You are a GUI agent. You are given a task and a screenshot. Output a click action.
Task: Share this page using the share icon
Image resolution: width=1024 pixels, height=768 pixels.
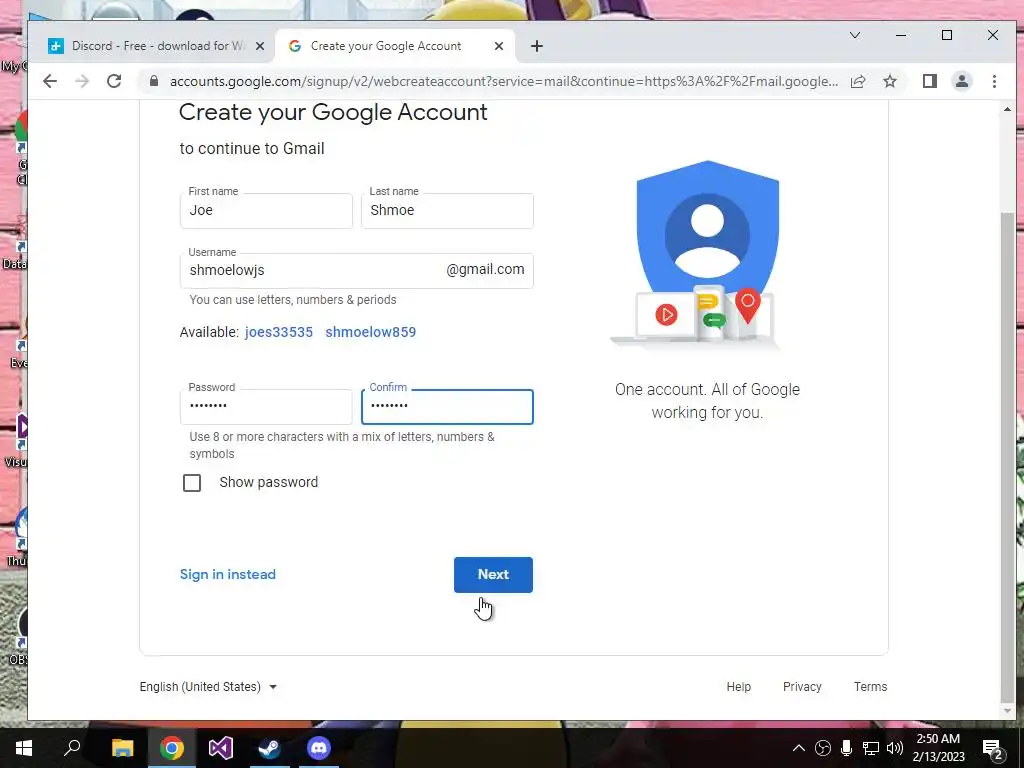[x=857, y=81]
